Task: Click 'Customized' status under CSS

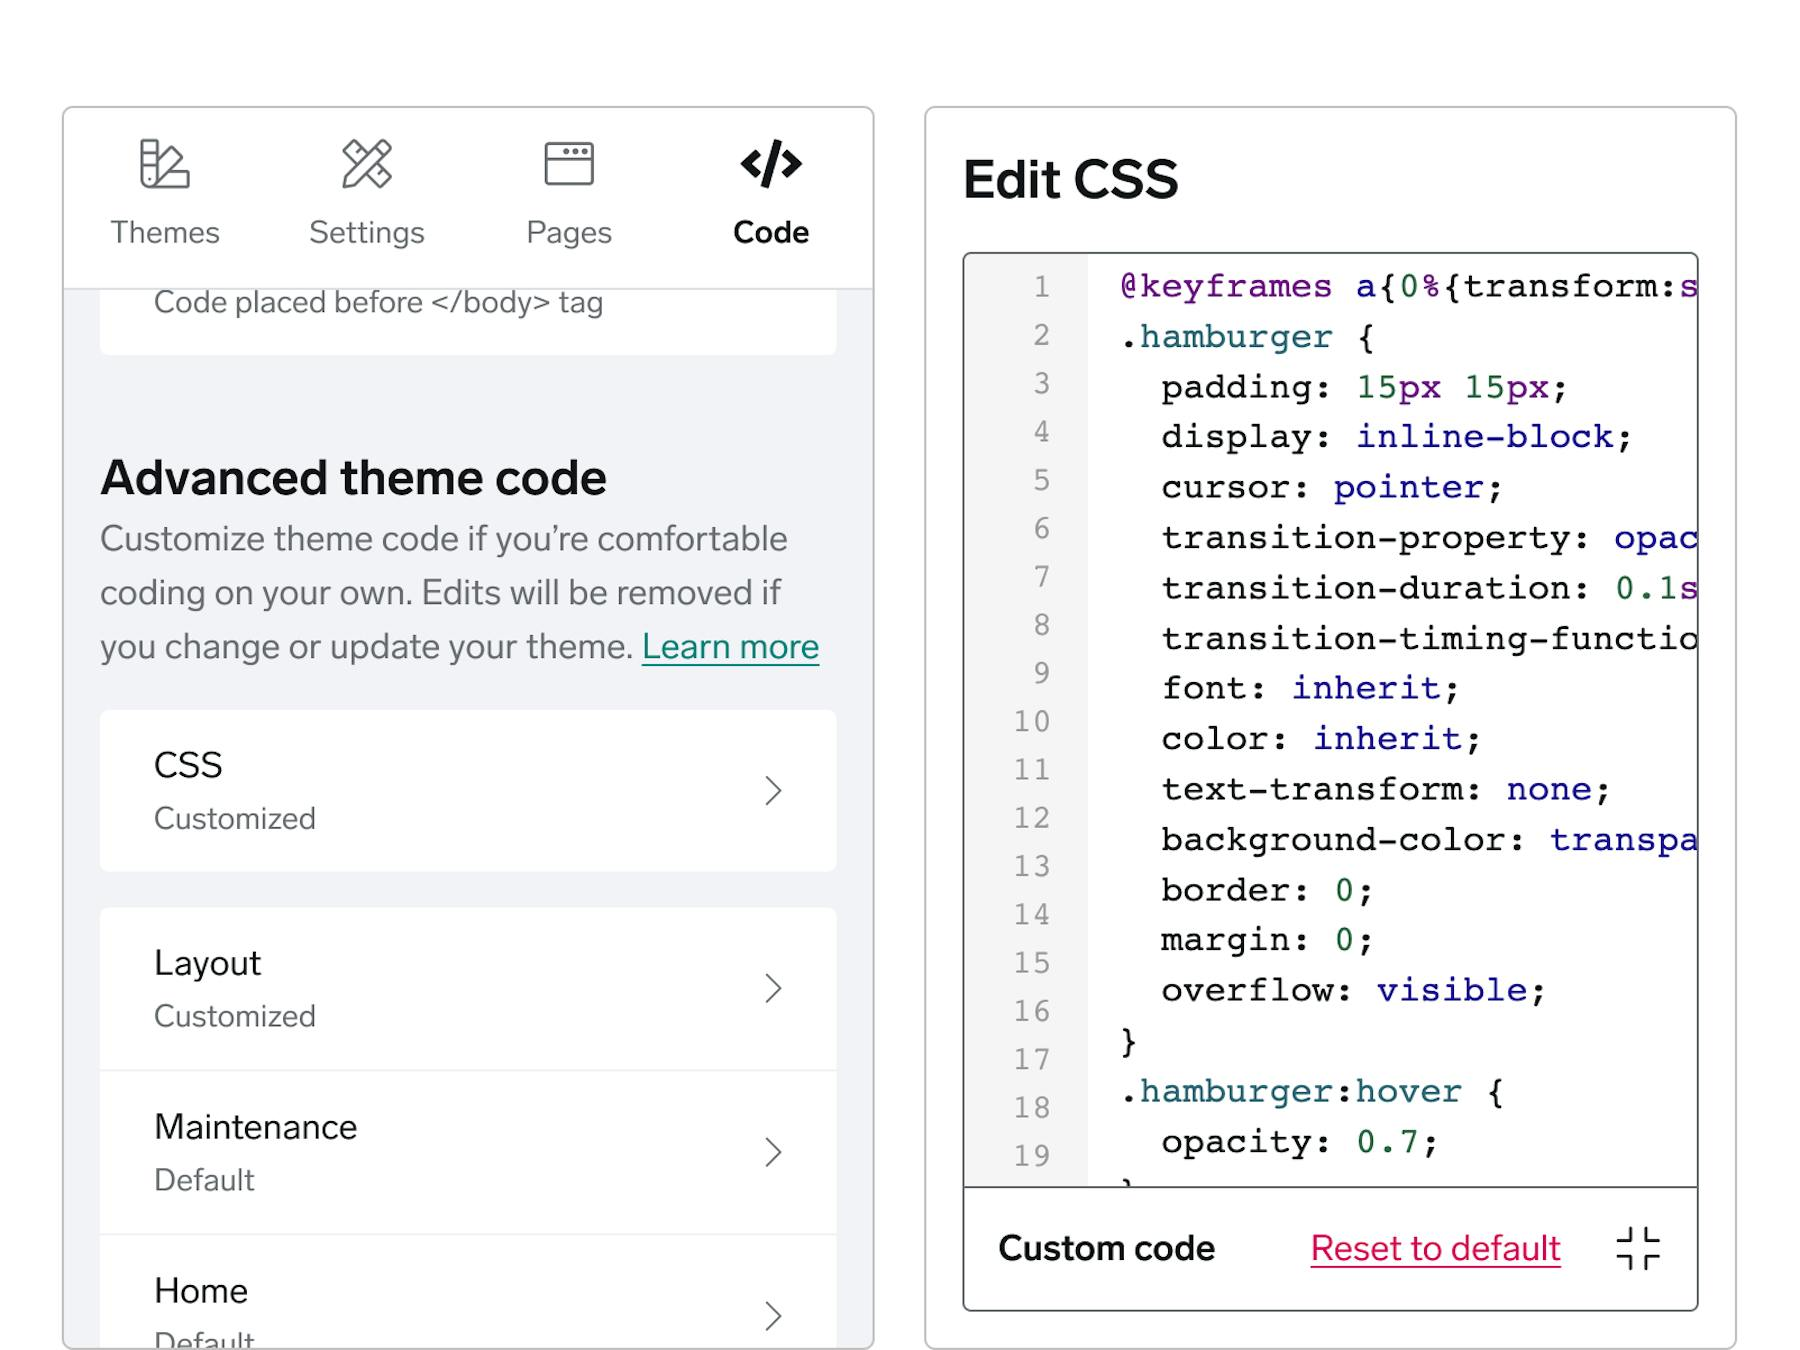Action: coord(235,819)
